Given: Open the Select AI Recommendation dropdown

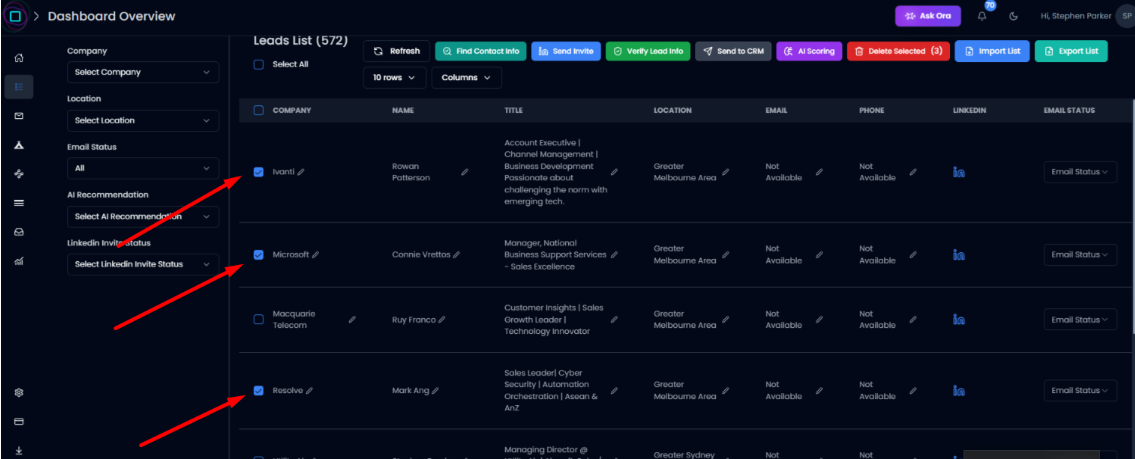Looking at the screenshot, I should (143, 216).
